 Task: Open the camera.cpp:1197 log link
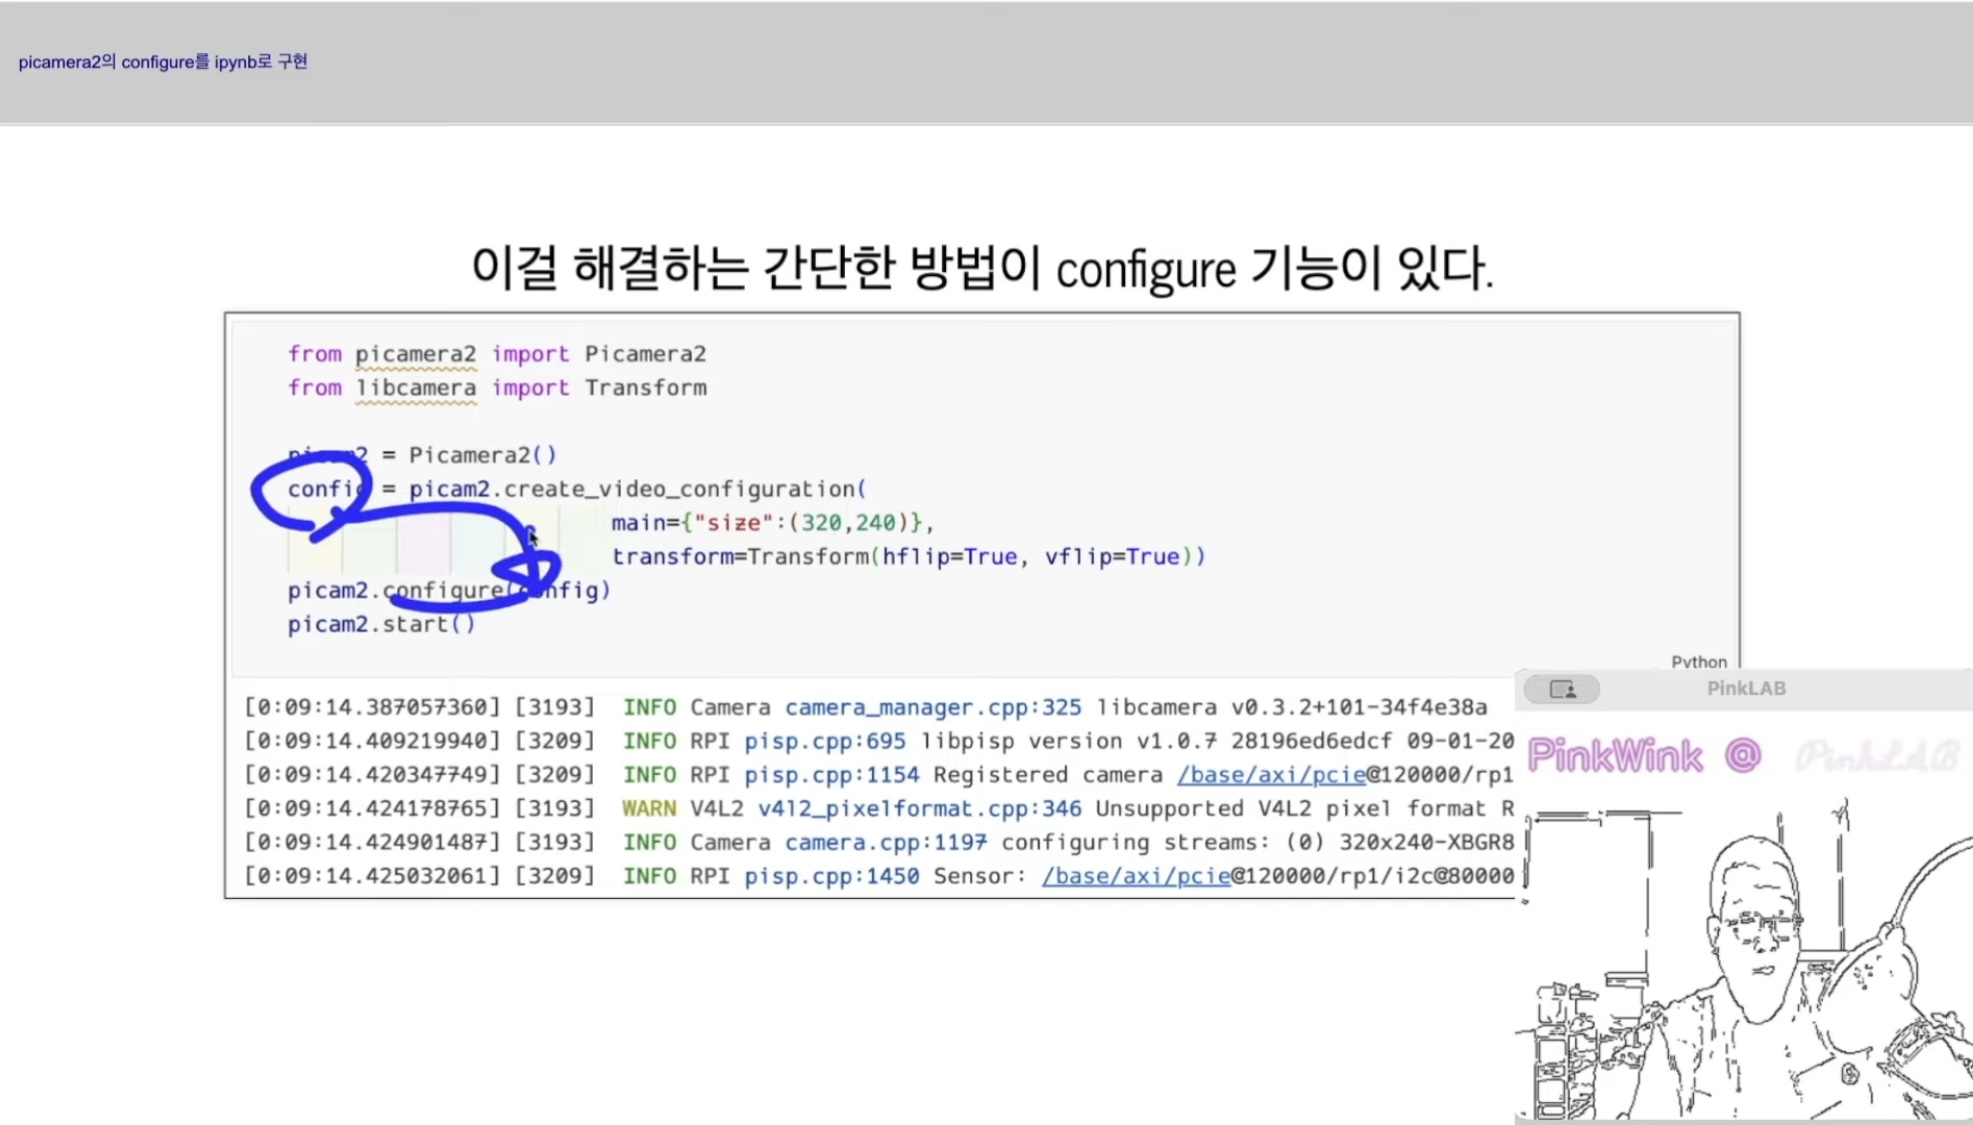(x=885, y=842)
